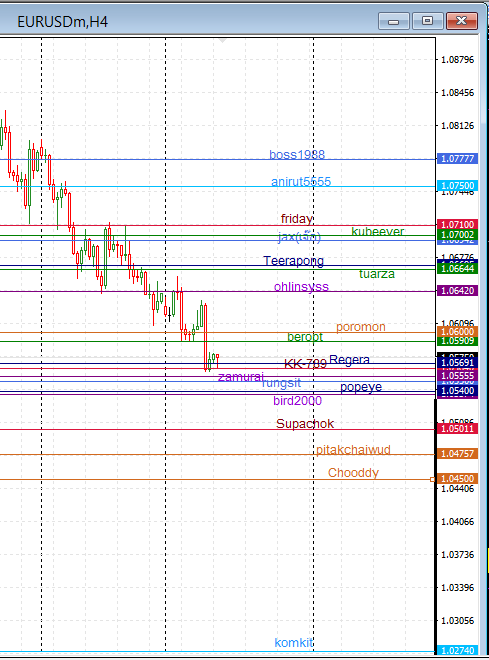Click the 1.05555 price tag
489x660 pixels.
(x=457, y=376)
